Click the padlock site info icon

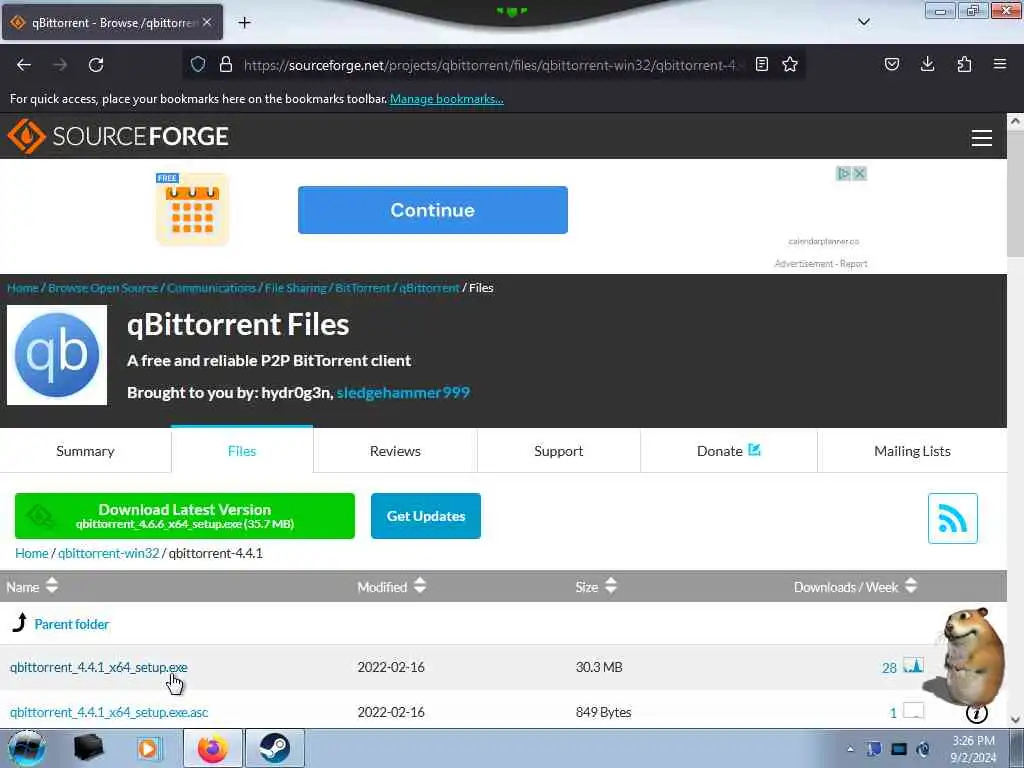[x=226, y=64]
